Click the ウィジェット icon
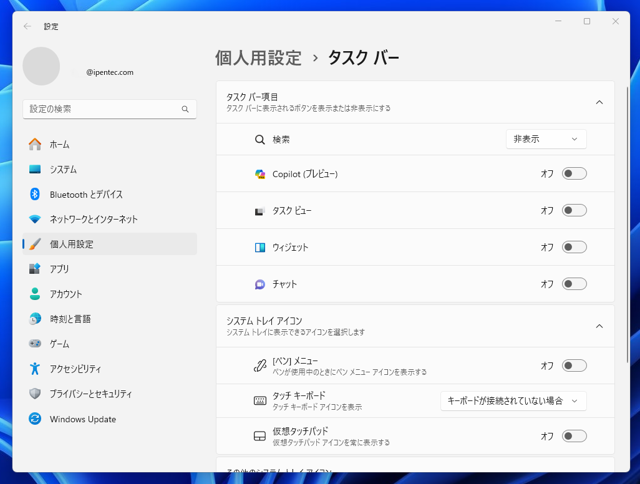The image size is (640, 484). point(260,247)
